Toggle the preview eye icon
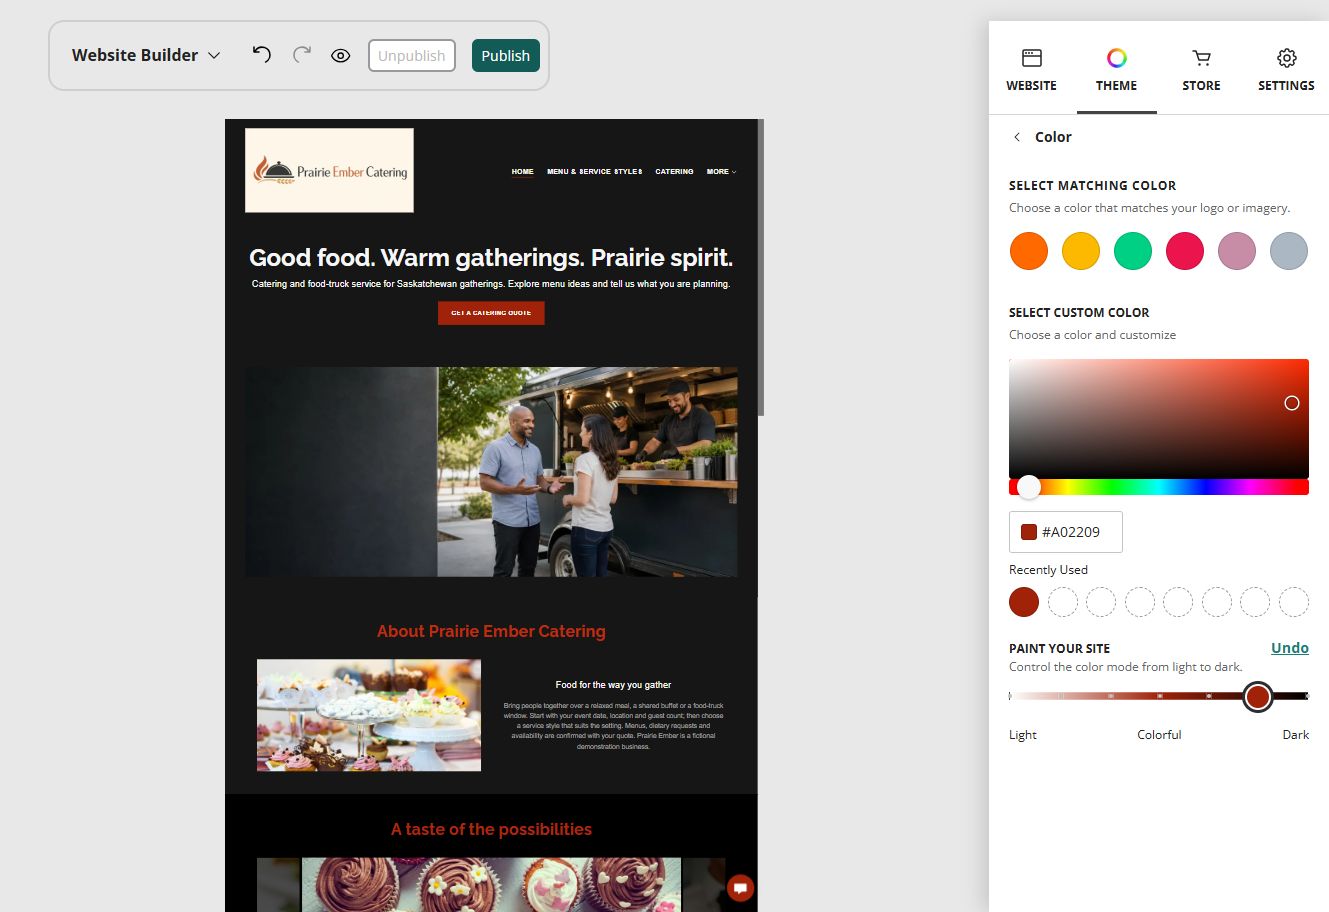Image resolution: width=1329 pixels, height=912 pixels. 341,56
